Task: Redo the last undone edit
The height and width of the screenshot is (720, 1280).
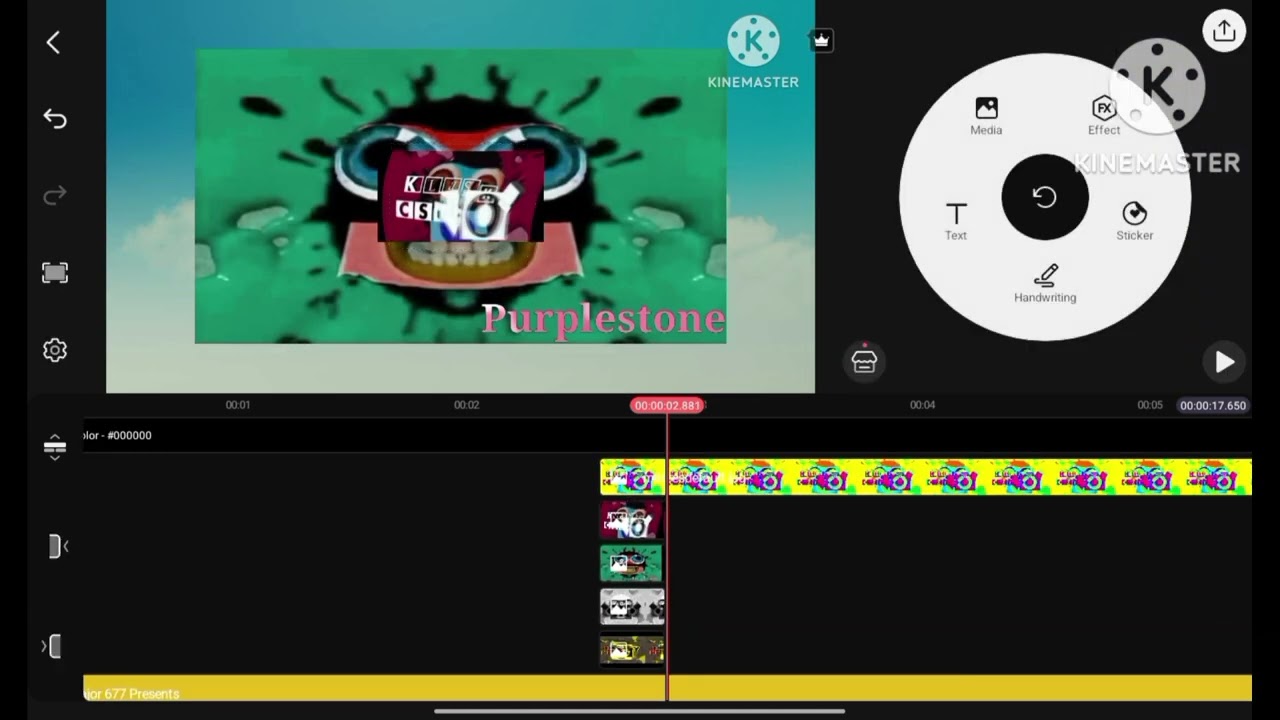Action: pos(54,195)
